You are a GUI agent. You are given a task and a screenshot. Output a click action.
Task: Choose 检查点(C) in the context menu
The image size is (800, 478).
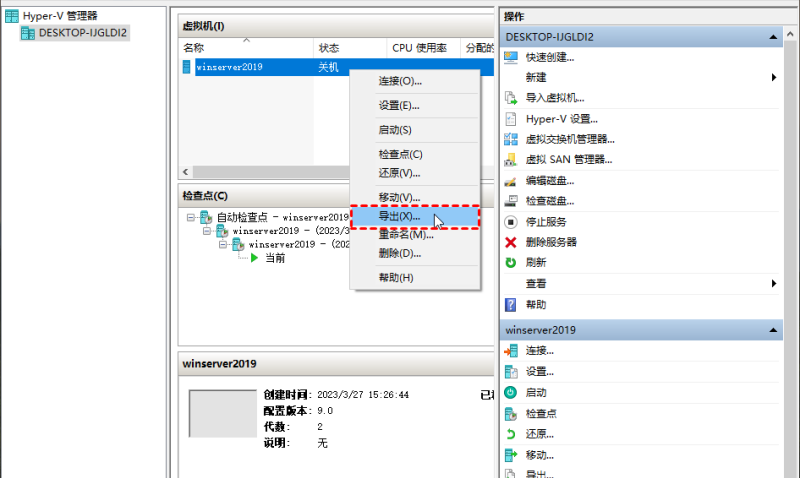click(x=415, y=155)
